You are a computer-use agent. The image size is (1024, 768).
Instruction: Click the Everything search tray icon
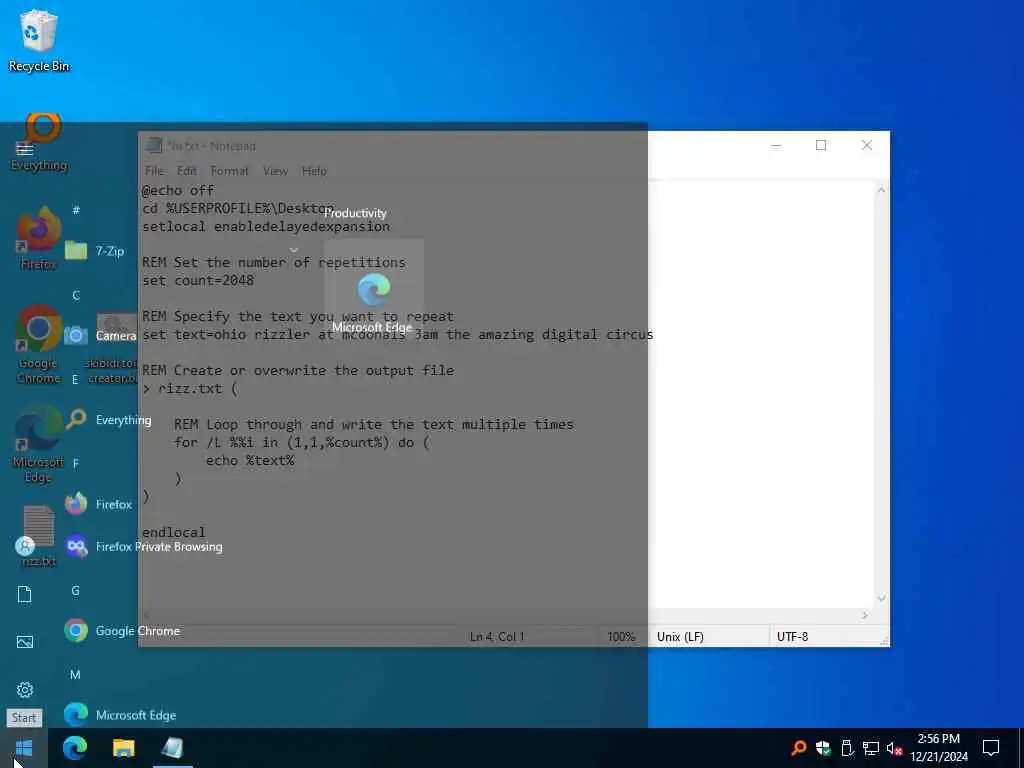pos(798,748)
